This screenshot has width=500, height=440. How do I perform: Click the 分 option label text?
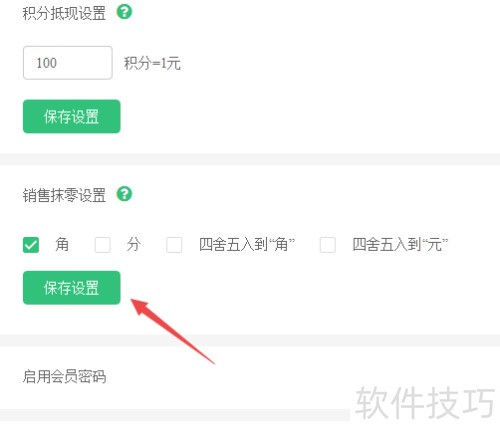click(133, 245)
